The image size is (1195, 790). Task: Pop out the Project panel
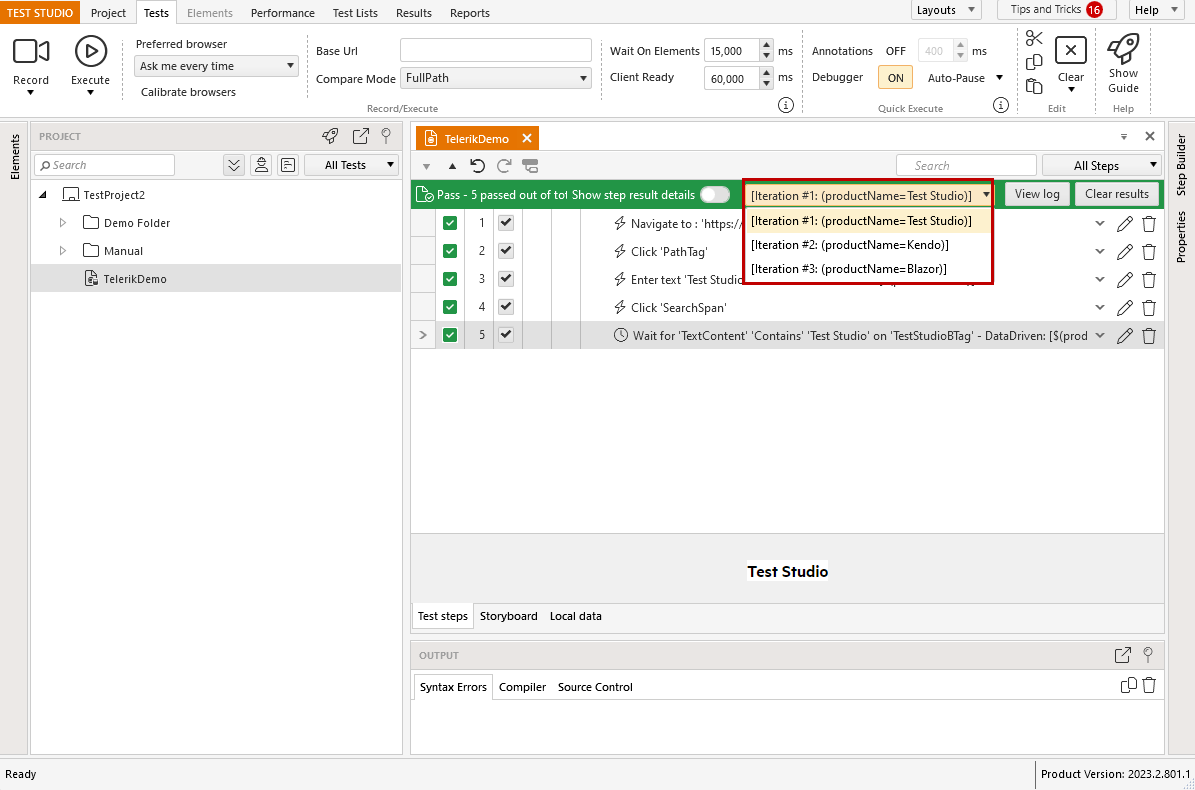pos(360,136)
